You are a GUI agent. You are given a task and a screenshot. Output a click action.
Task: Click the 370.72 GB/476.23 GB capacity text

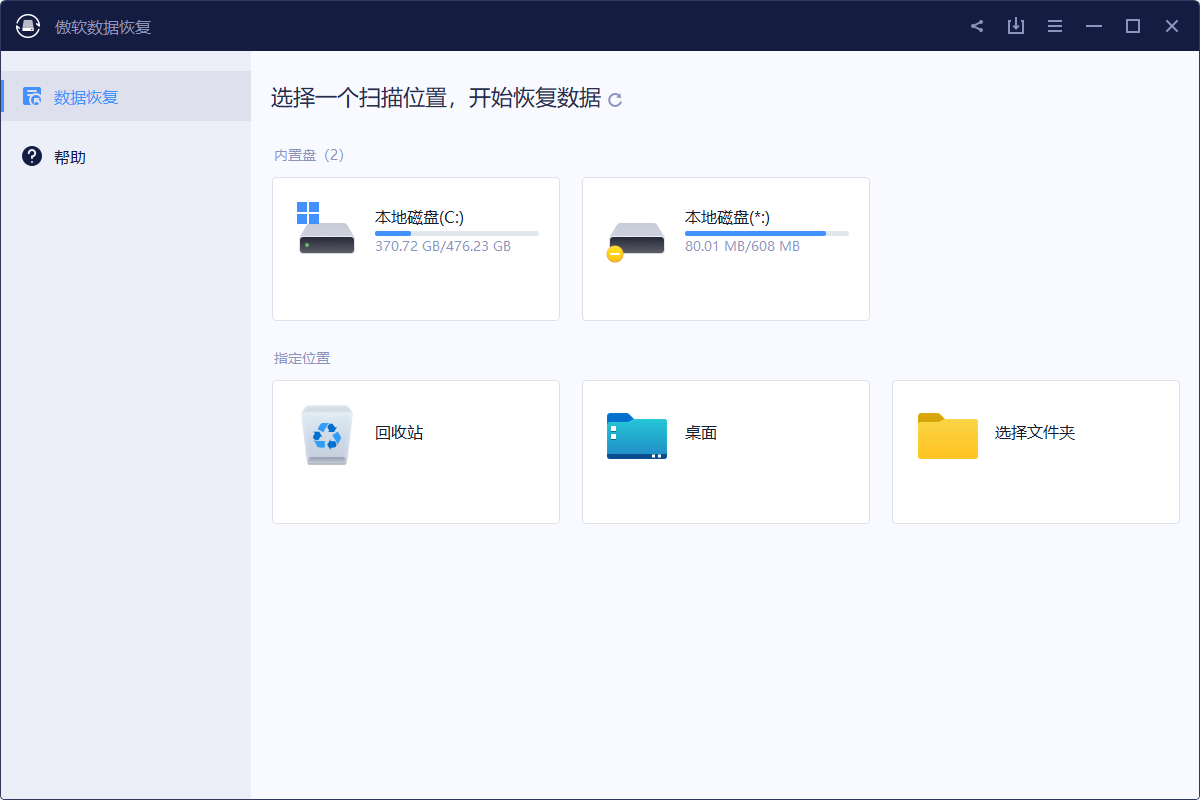(x=443, y=246)
